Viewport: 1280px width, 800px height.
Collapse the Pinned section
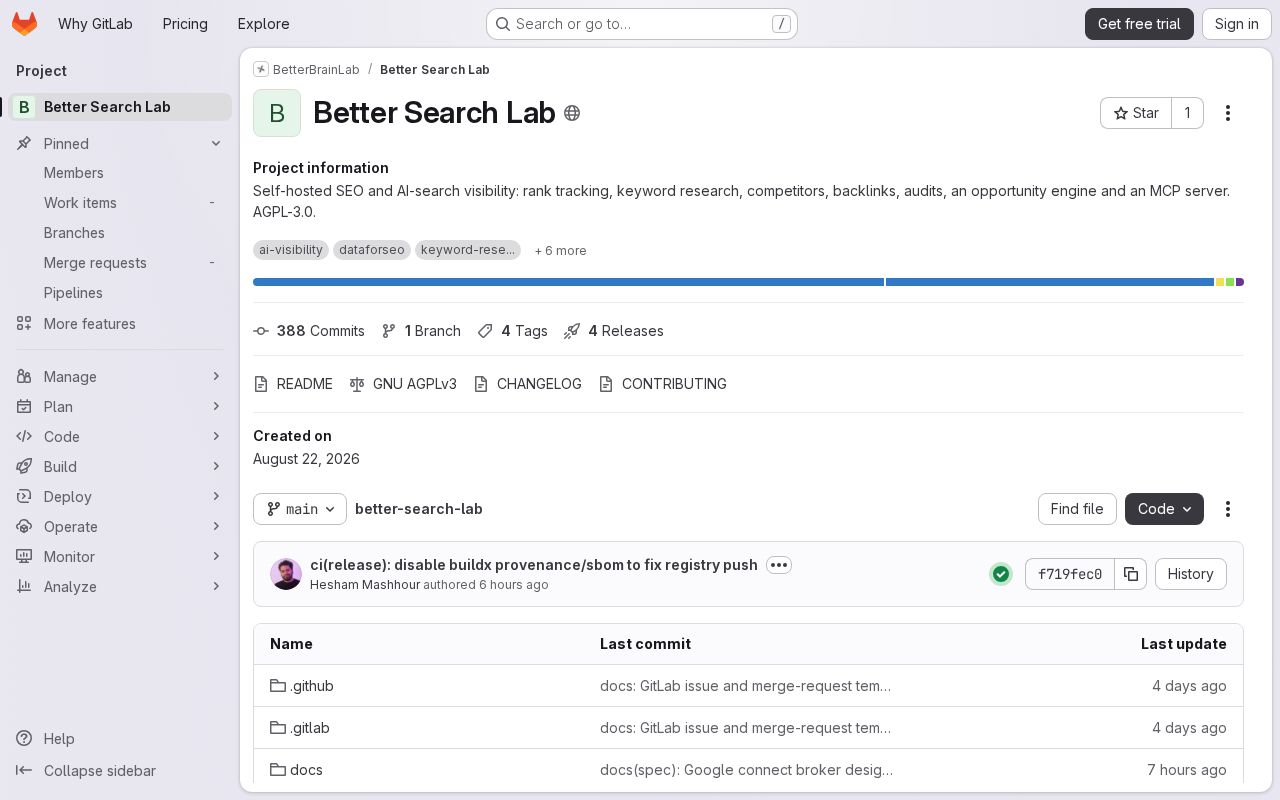[120, 144]
